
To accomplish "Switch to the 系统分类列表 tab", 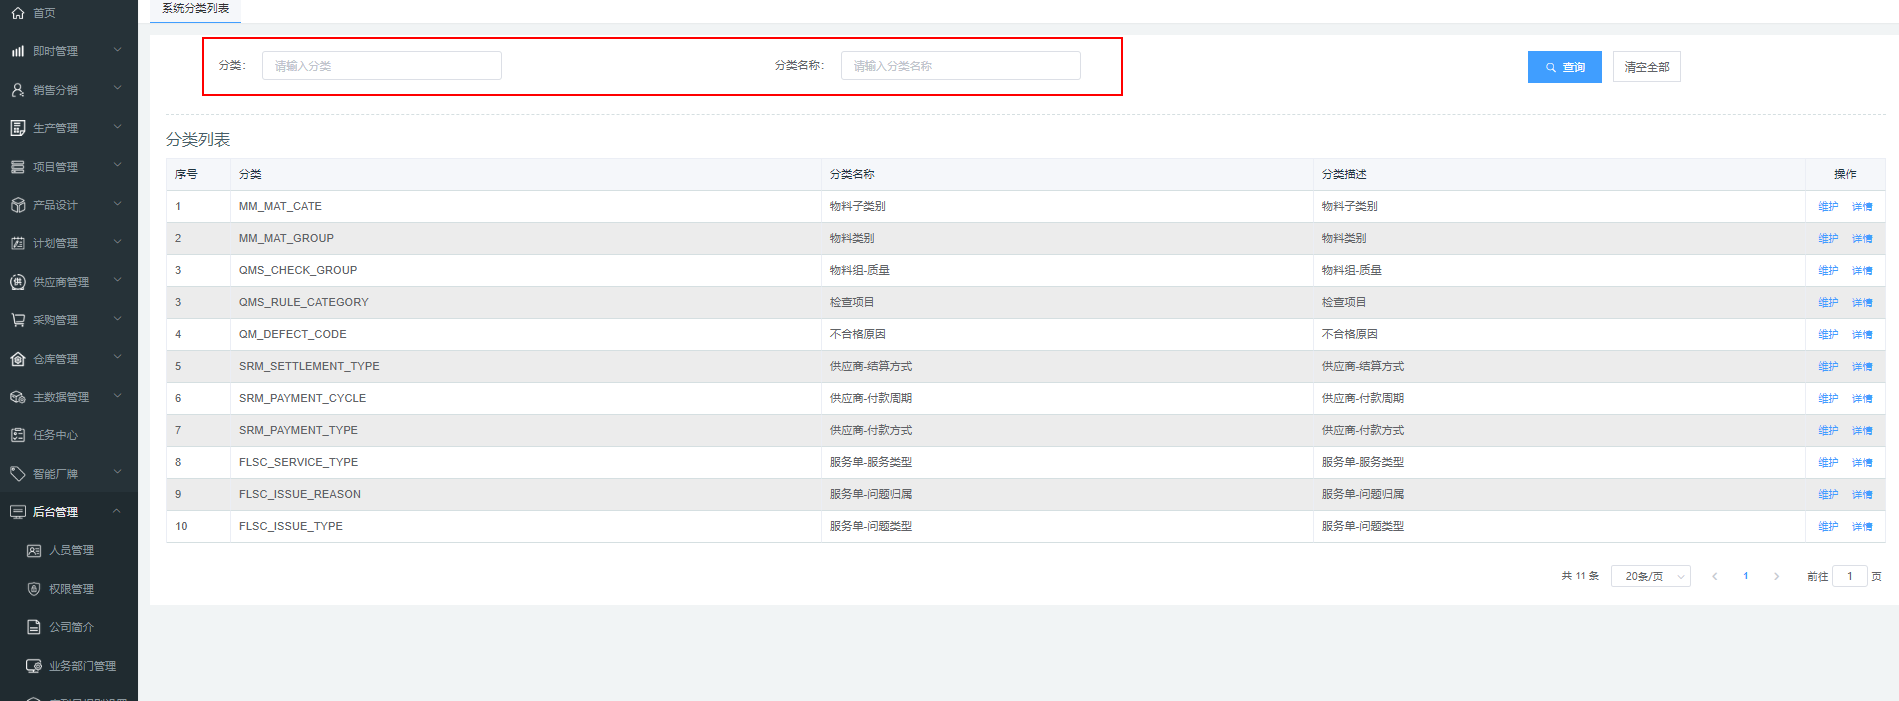I will [x=196, y=9].
